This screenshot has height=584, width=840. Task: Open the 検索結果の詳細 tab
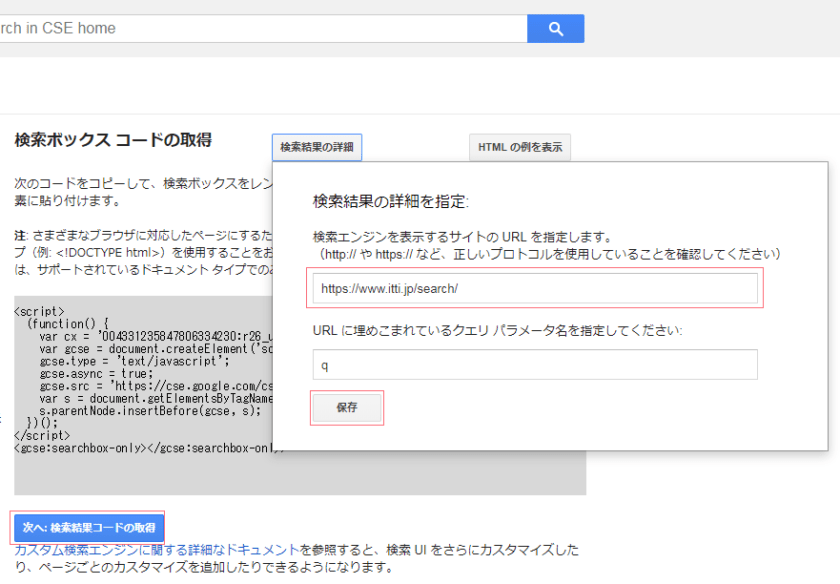(317, 147)
